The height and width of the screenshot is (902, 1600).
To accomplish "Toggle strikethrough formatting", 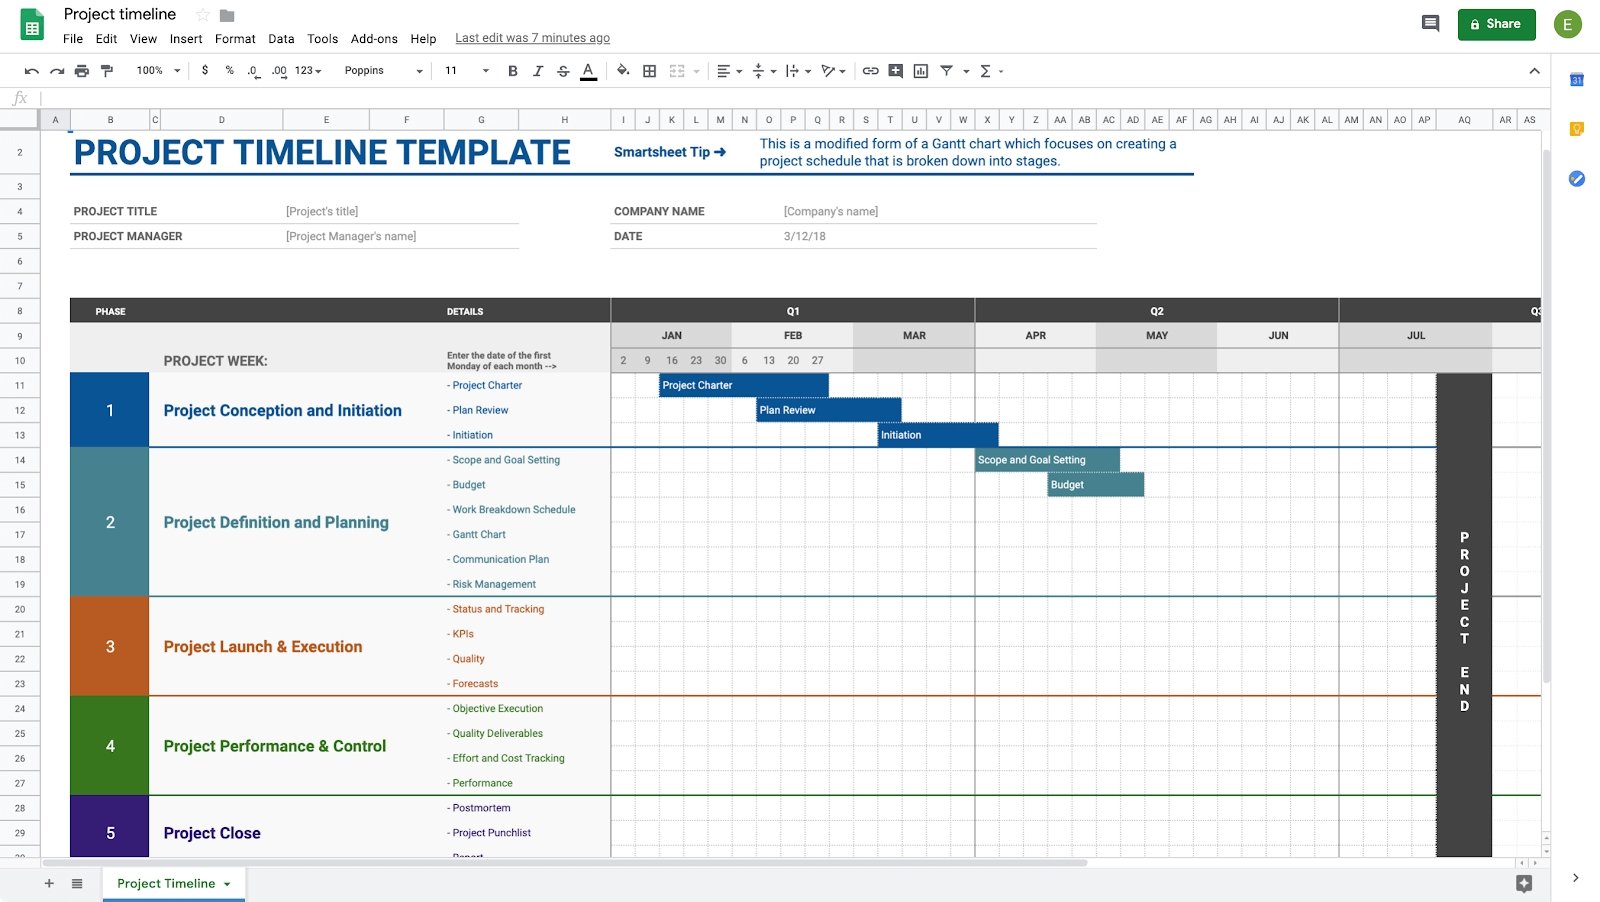I will pyautogui.click(x=563, y=71).
